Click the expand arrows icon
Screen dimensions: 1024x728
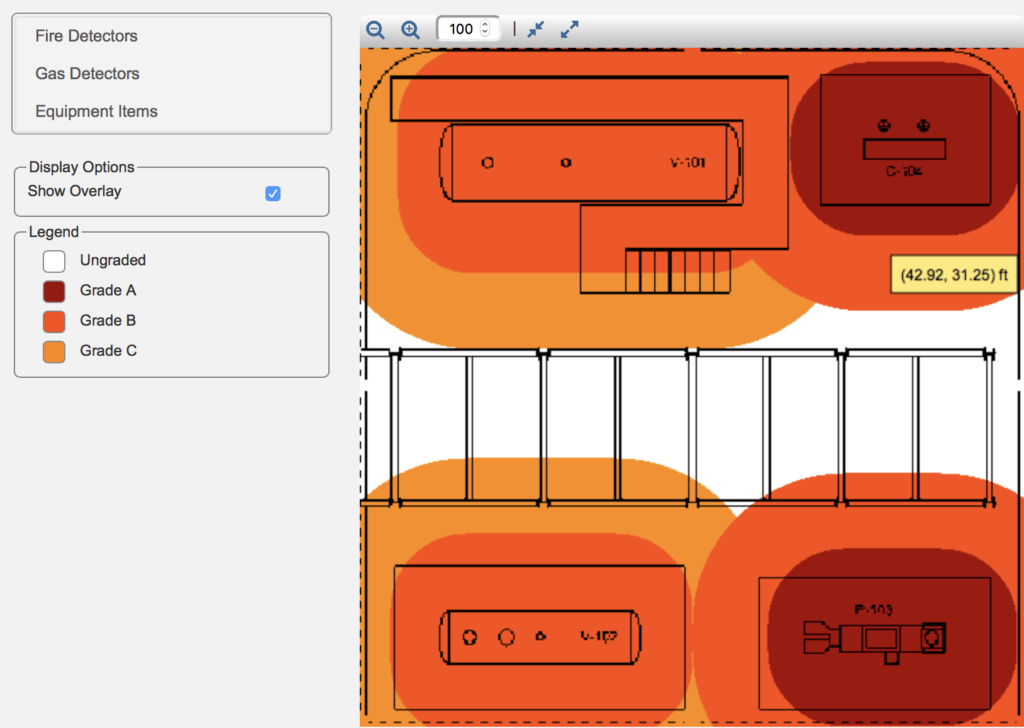[570, 30]
